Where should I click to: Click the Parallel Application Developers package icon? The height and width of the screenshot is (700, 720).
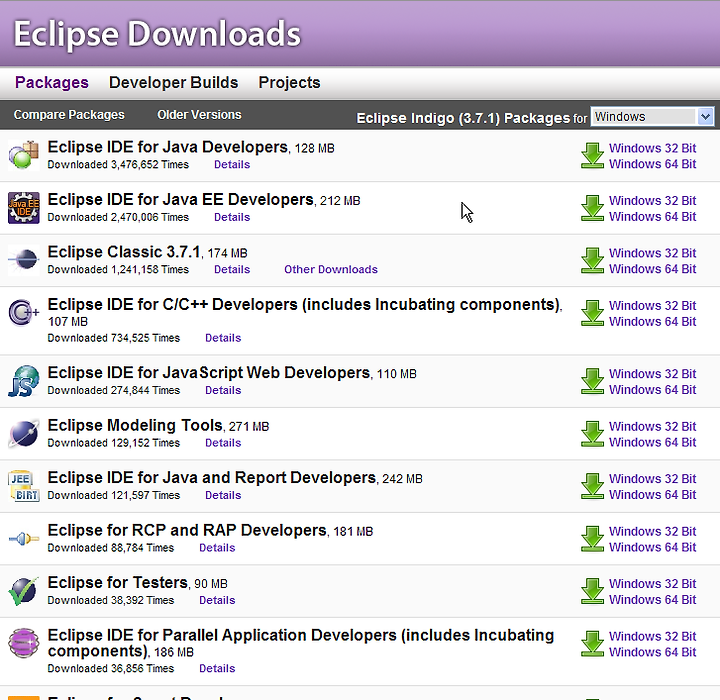[23, 643]
